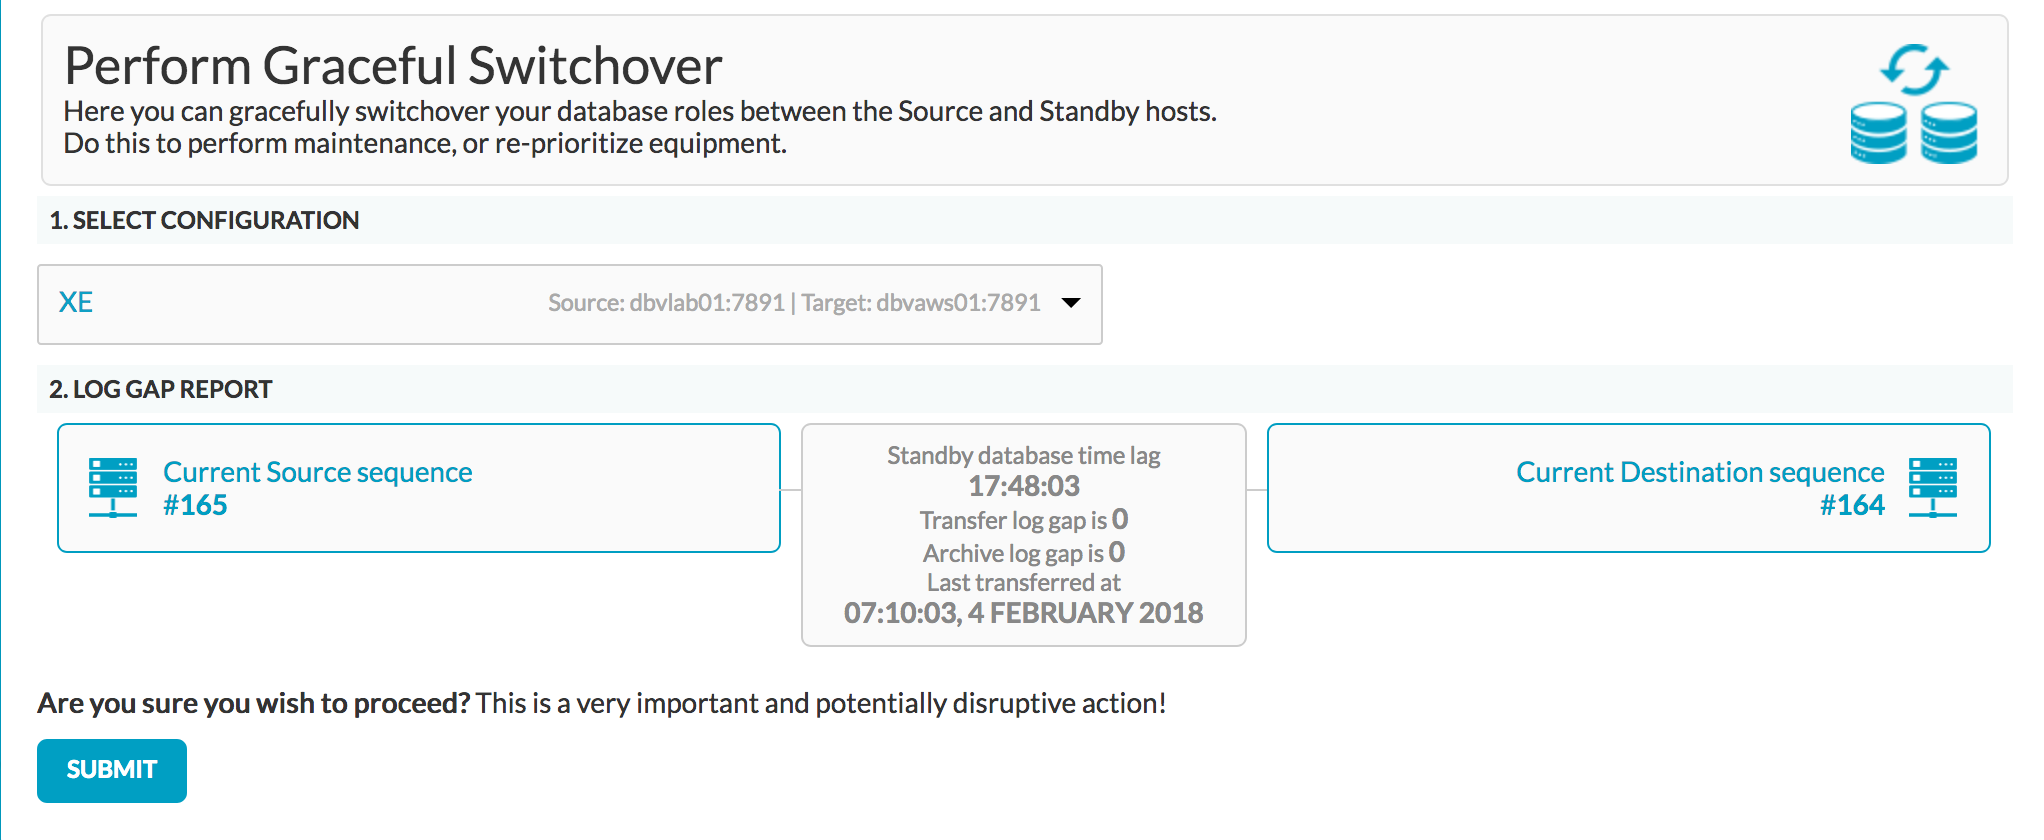2044x840 pixels.
Task: Open the XE configuration dropdown arrow
Action: point(1071,303)
